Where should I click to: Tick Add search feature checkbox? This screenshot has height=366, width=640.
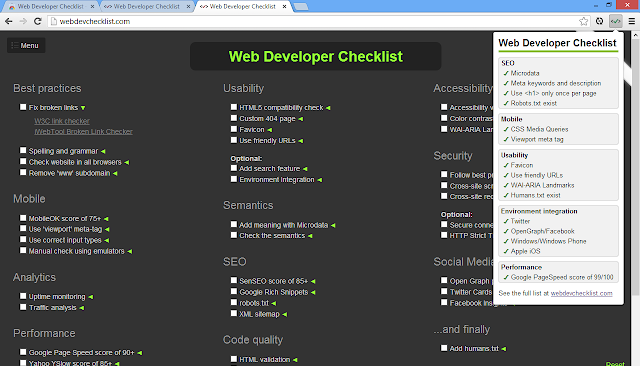233,168
